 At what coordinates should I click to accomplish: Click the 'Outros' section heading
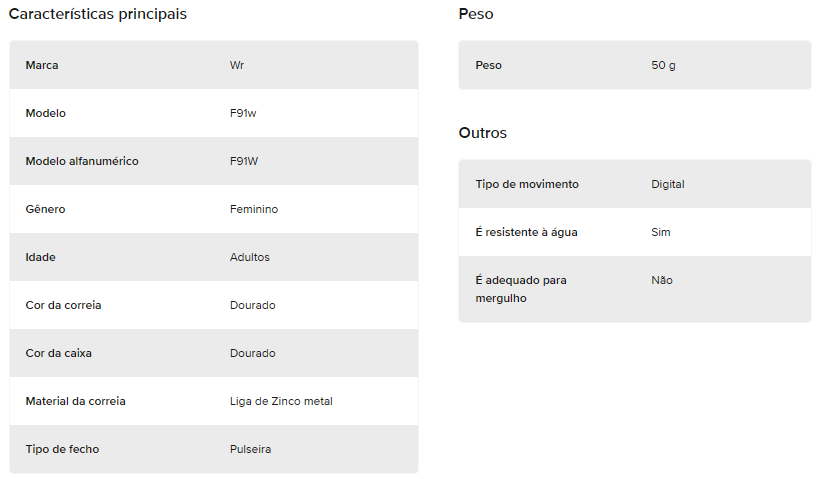point(483,132)
